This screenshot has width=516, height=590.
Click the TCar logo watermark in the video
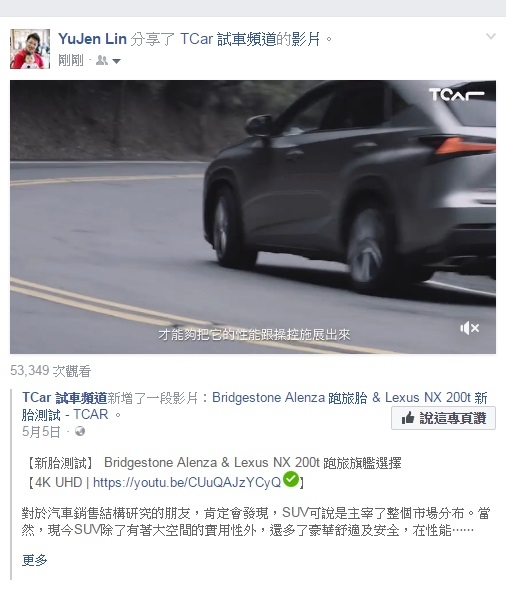(x=456, y=95)
